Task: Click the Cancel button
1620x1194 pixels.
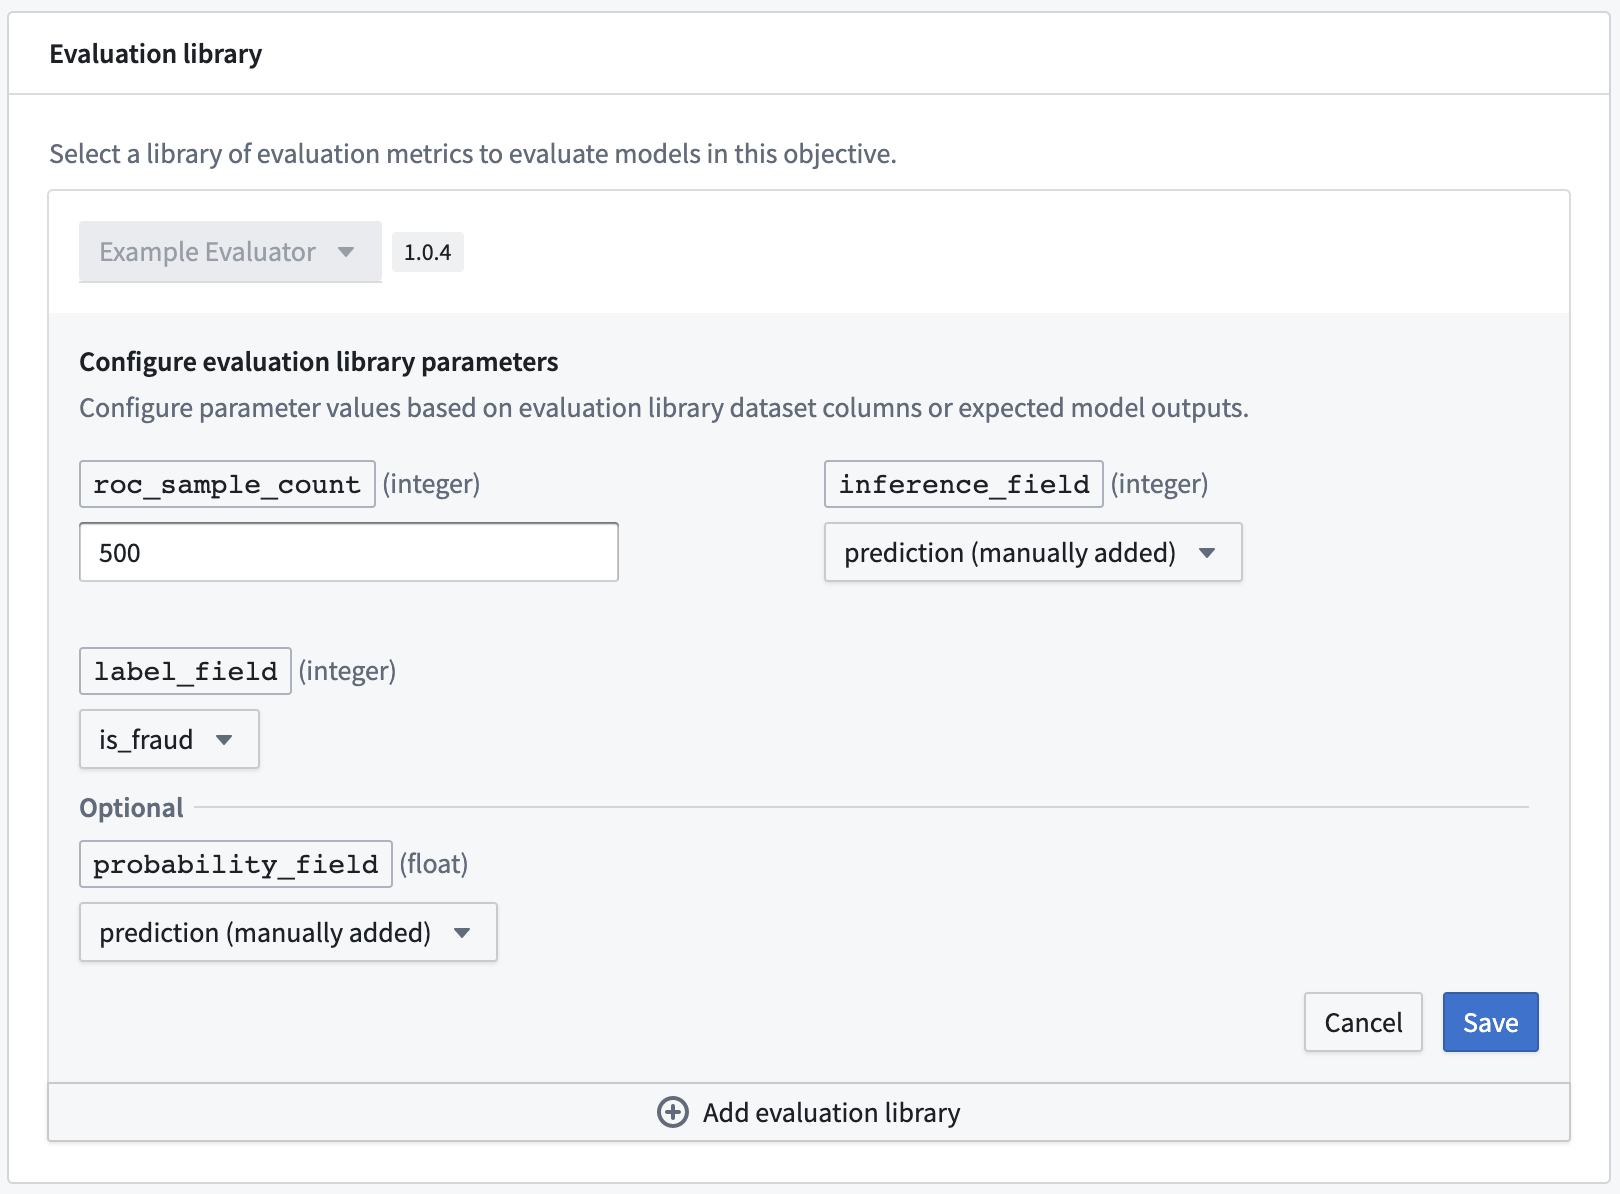Action: click(1363, 1022)
